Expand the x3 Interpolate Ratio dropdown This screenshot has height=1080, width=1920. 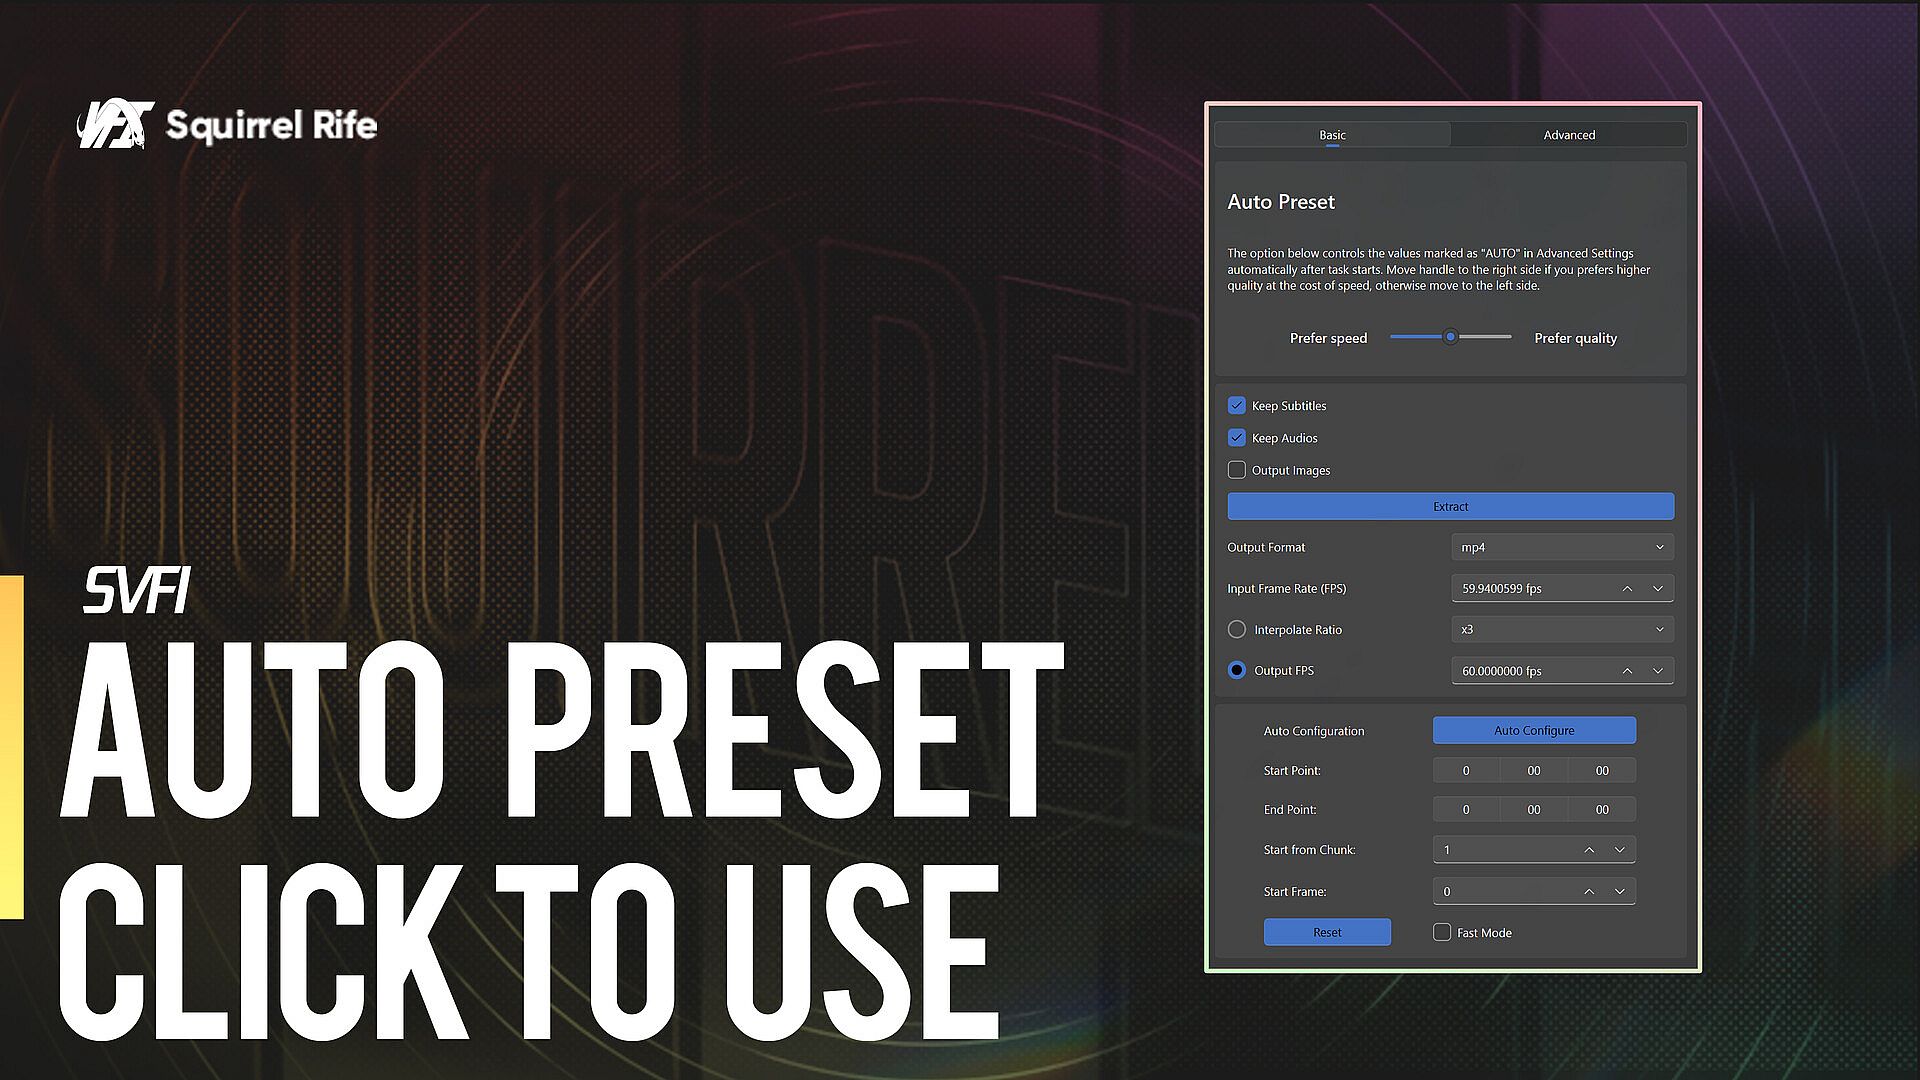(1562, 630)
